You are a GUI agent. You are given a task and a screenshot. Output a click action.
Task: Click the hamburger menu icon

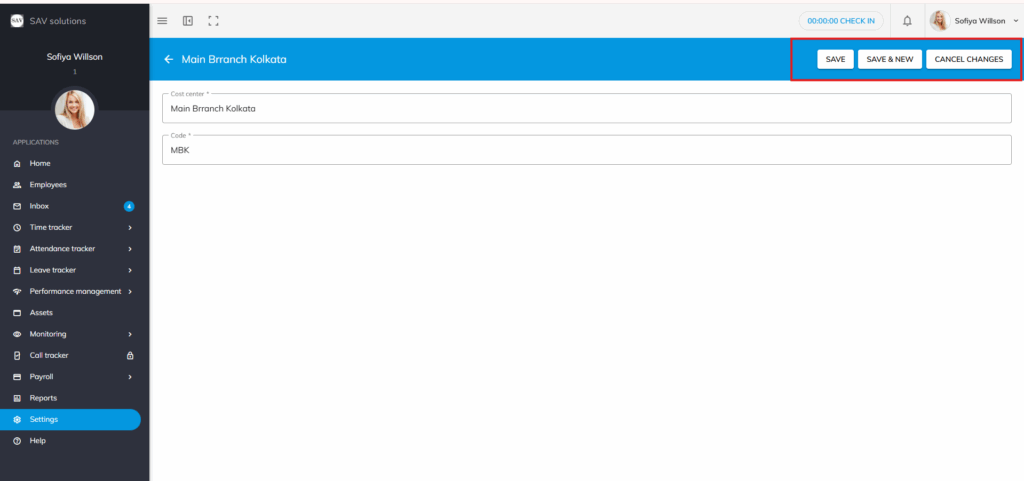pyautogui.click(x=162, y=21)
